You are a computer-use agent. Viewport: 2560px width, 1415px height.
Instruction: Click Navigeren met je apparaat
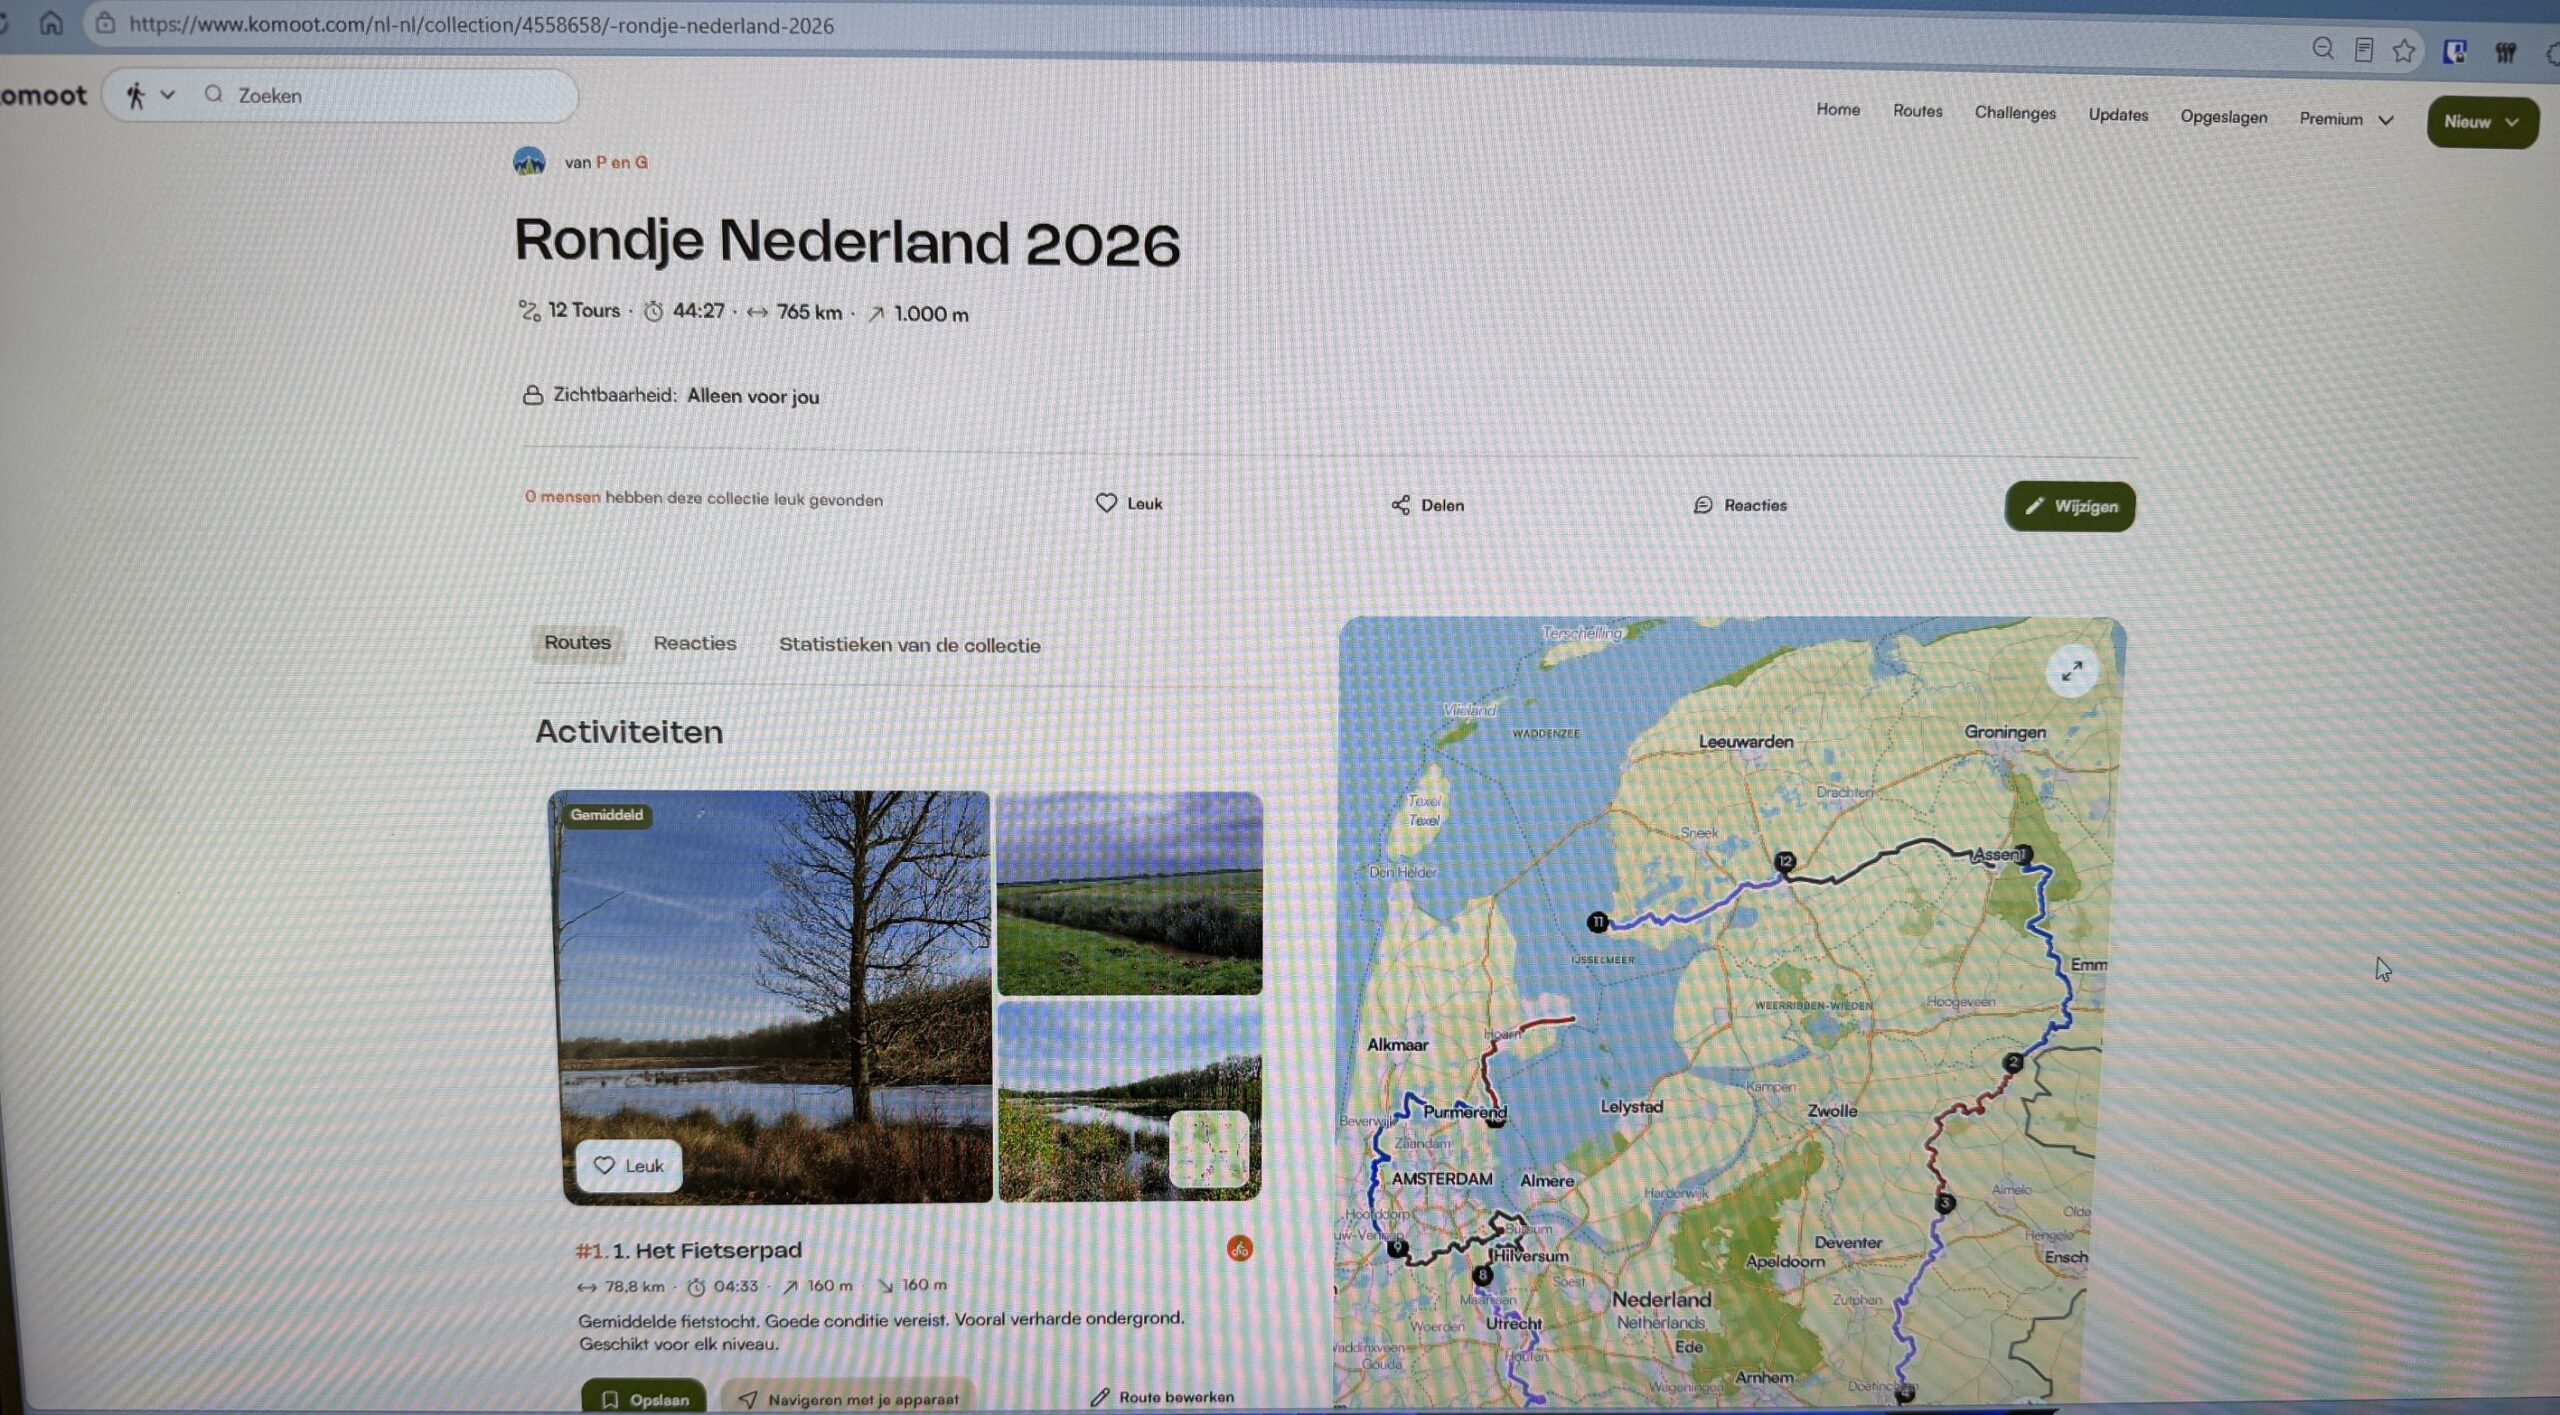[x=848, y=1399]
